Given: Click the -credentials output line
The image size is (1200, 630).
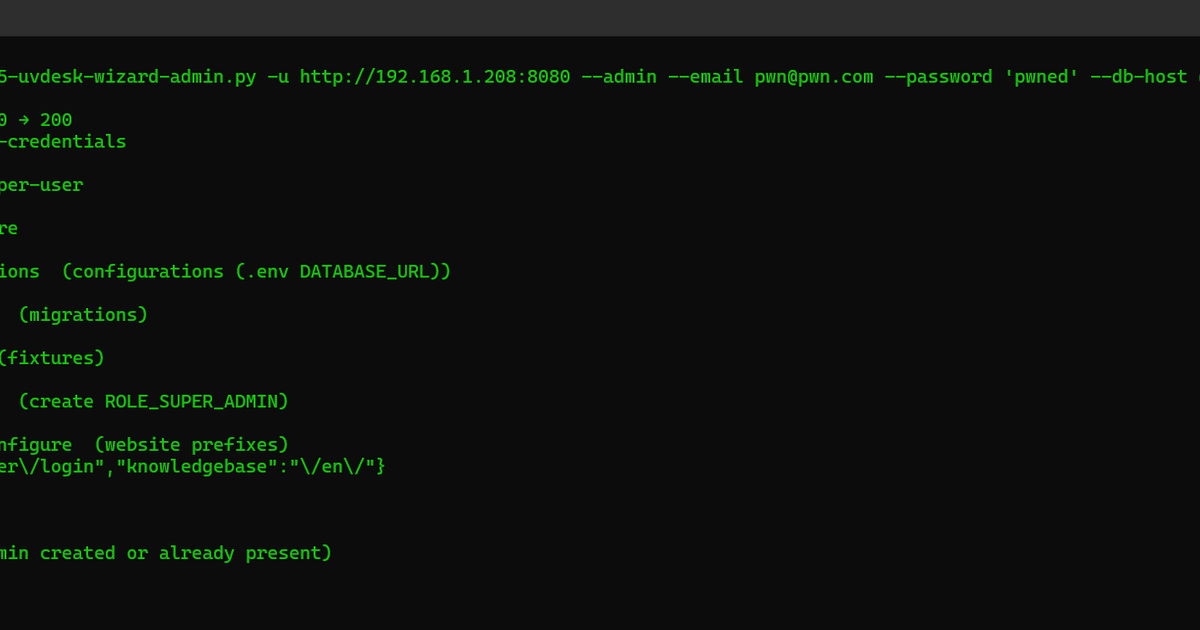Looking at the screenshot, I should (x=63, y=142).
